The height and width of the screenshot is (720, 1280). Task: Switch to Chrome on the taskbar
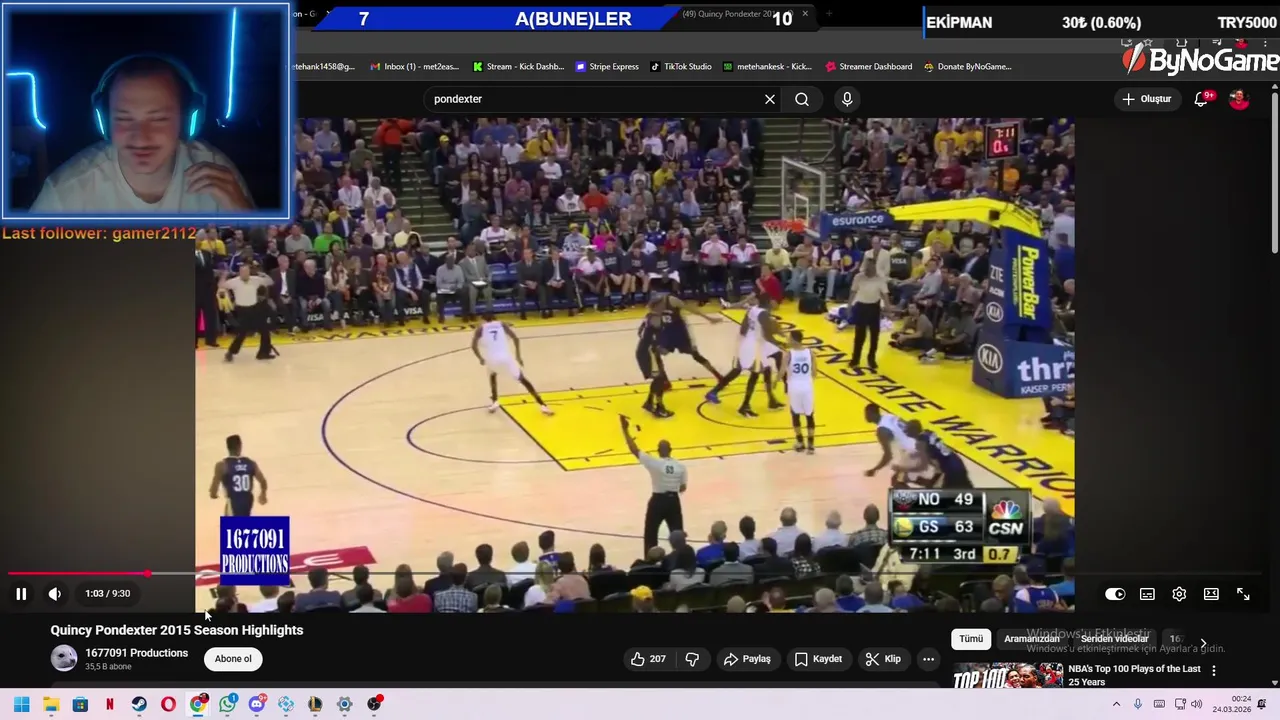(198, 704)
